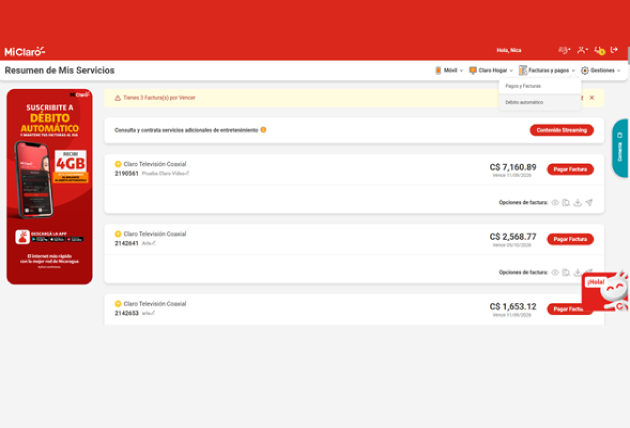Click the Facturas y pagos receipt icon
The width and height of the screenshot is (630, 428).
point(523,70)
